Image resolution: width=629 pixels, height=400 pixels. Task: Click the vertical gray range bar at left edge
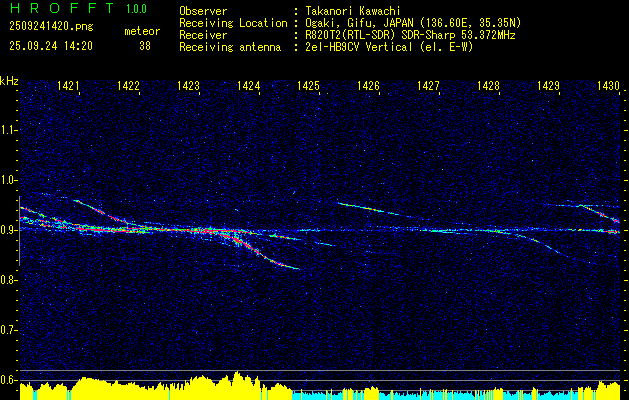[x=19, y=231]
